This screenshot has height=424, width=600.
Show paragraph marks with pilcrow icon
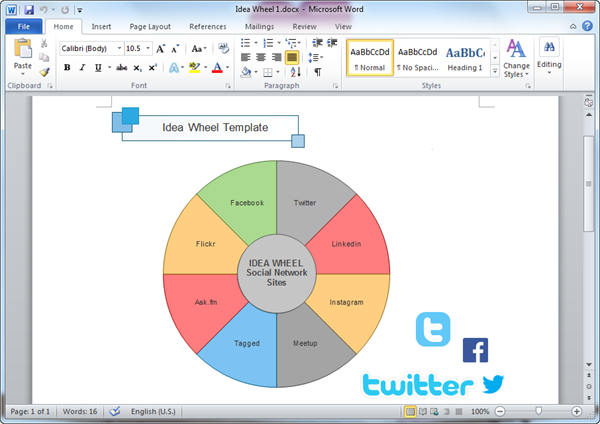tap(318, 72)
